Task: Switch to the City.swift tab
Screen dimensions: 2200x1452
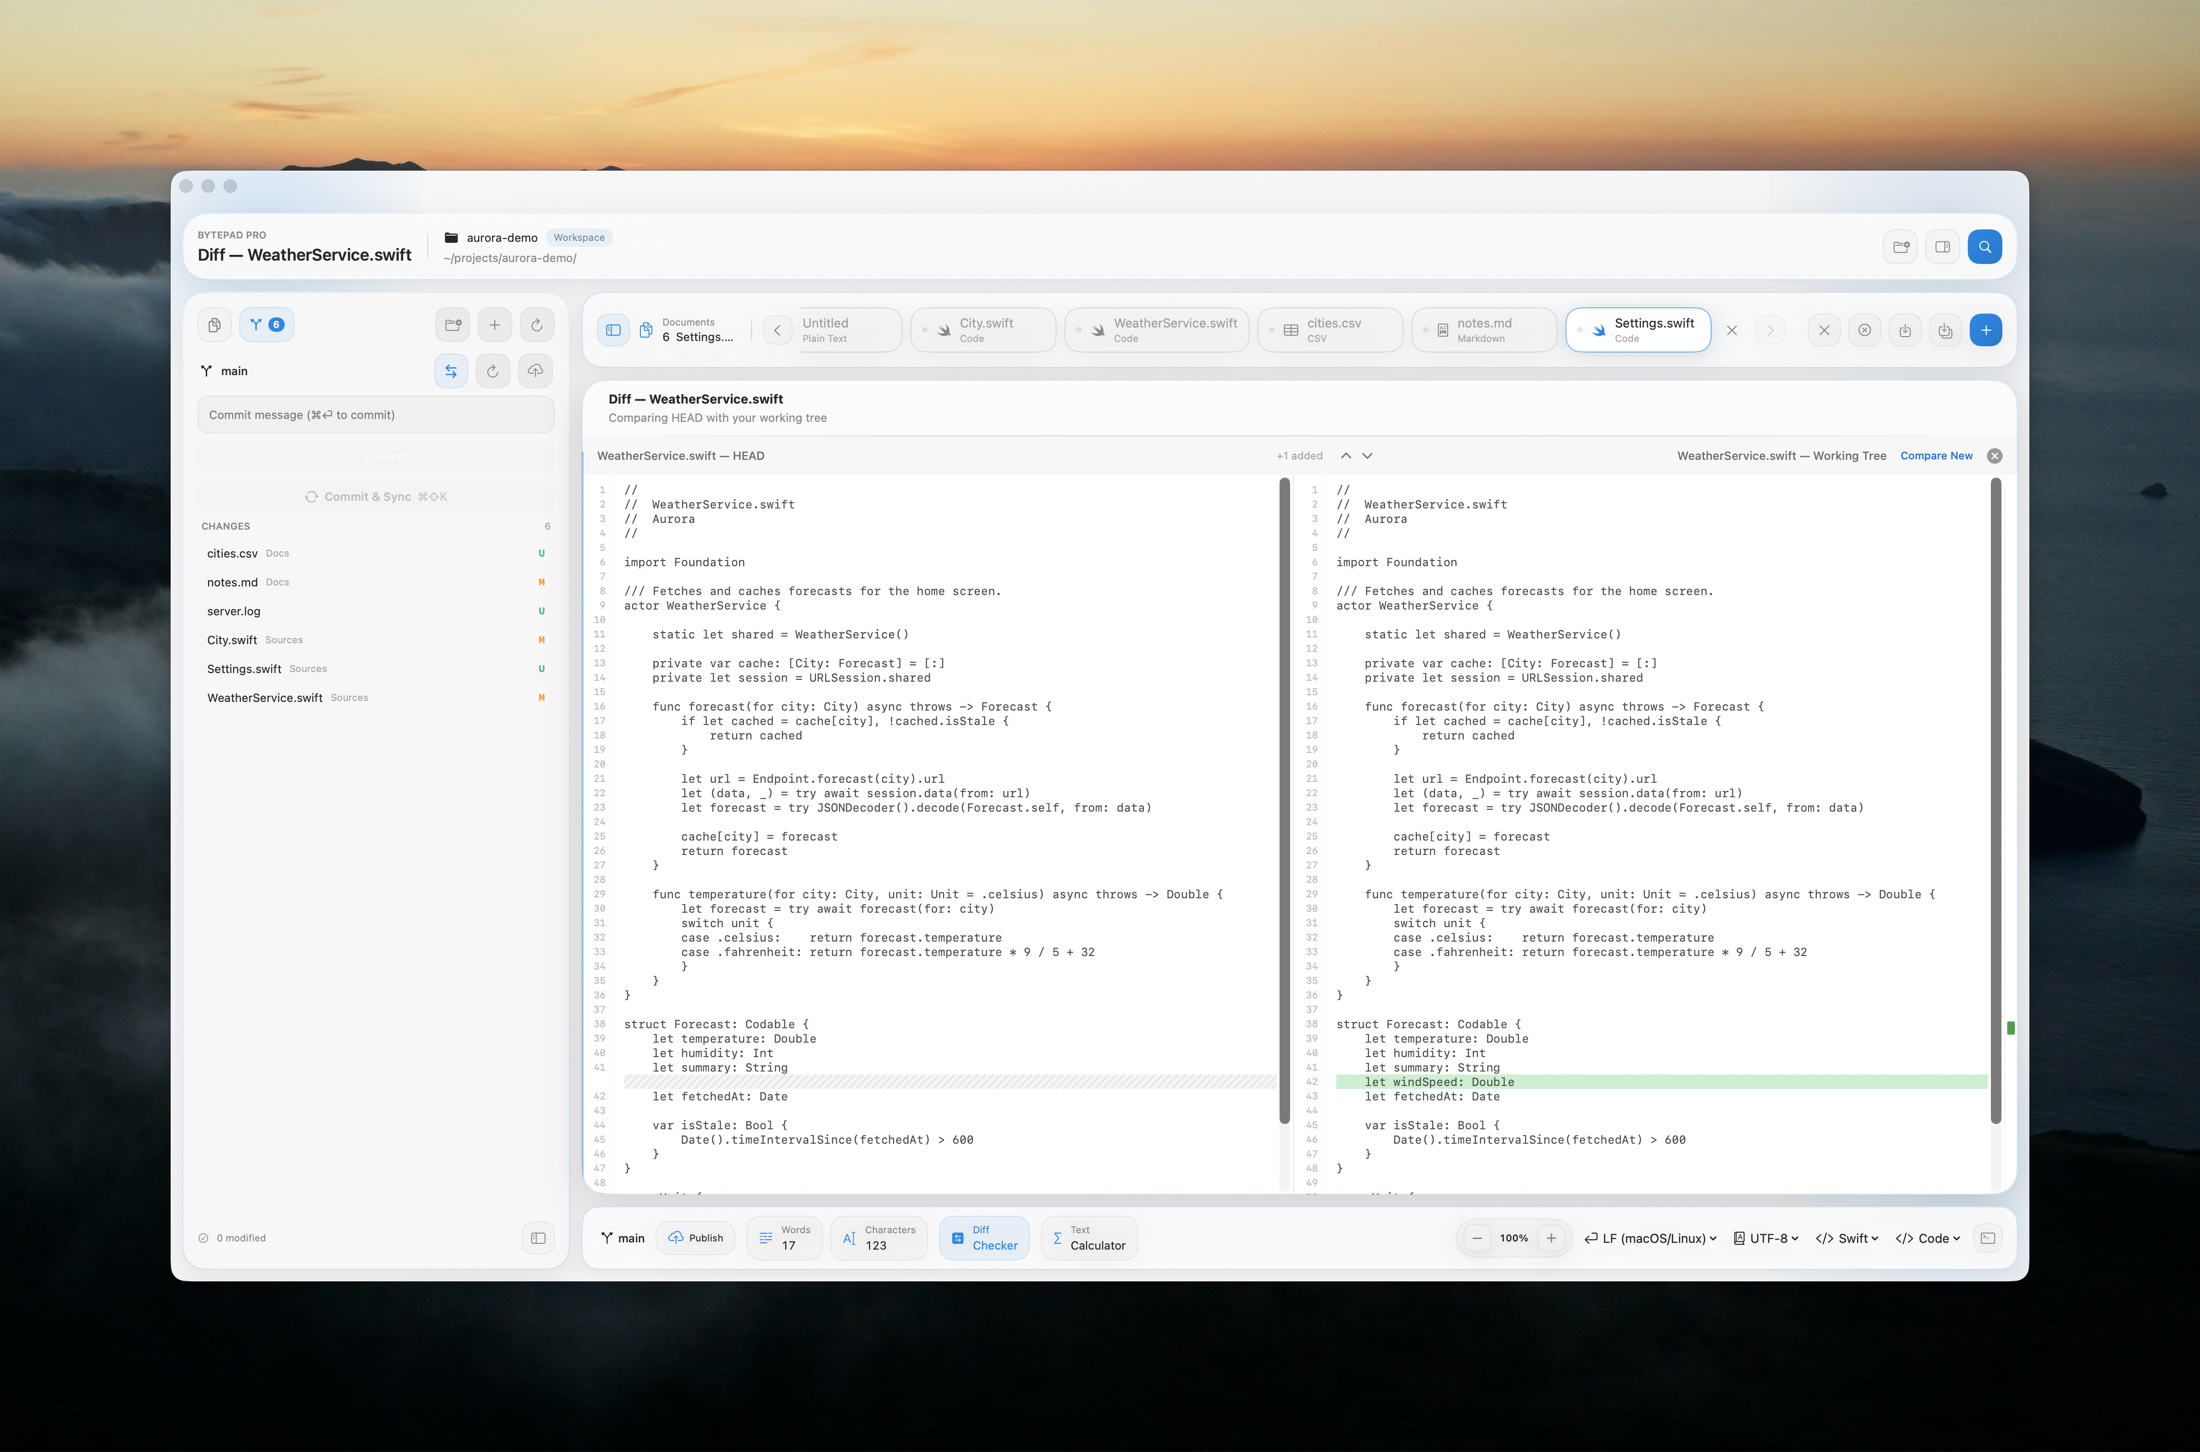Action: point(983,330)
